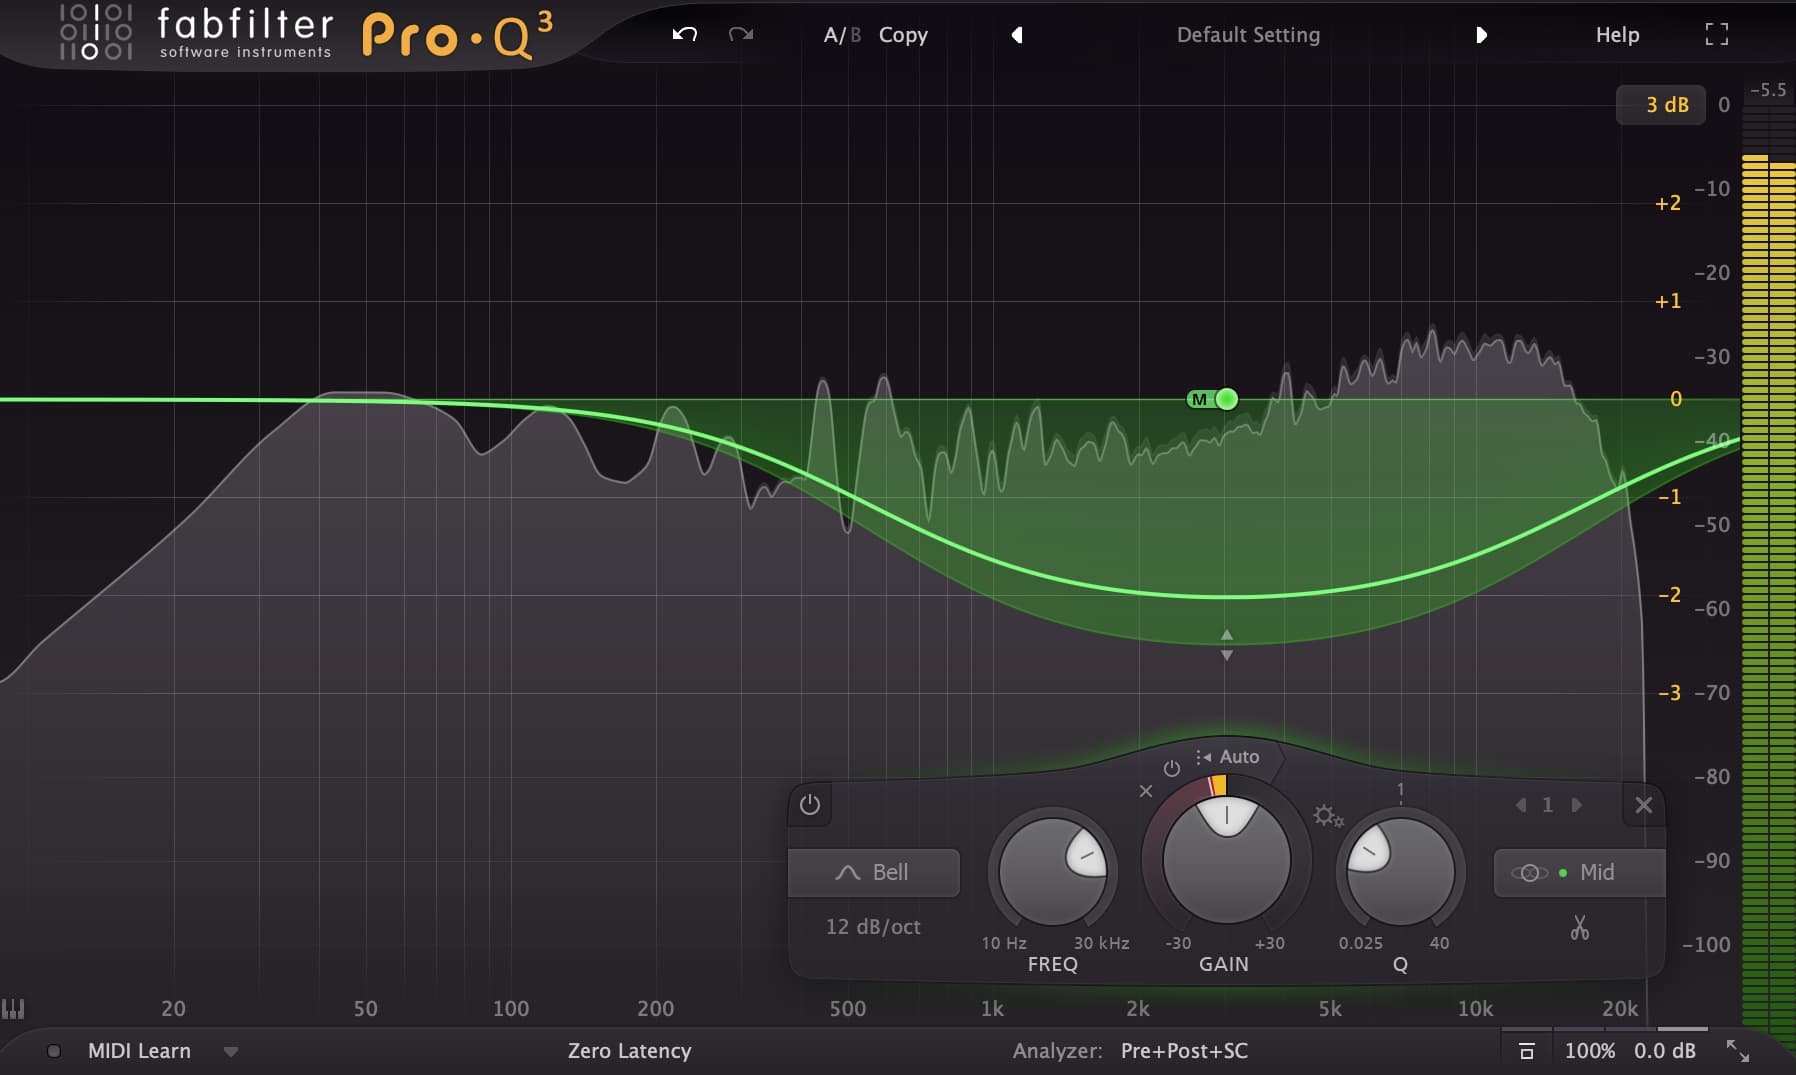
Task: Open the 12 dB/oct slope menu
Action: pos(873,927)
